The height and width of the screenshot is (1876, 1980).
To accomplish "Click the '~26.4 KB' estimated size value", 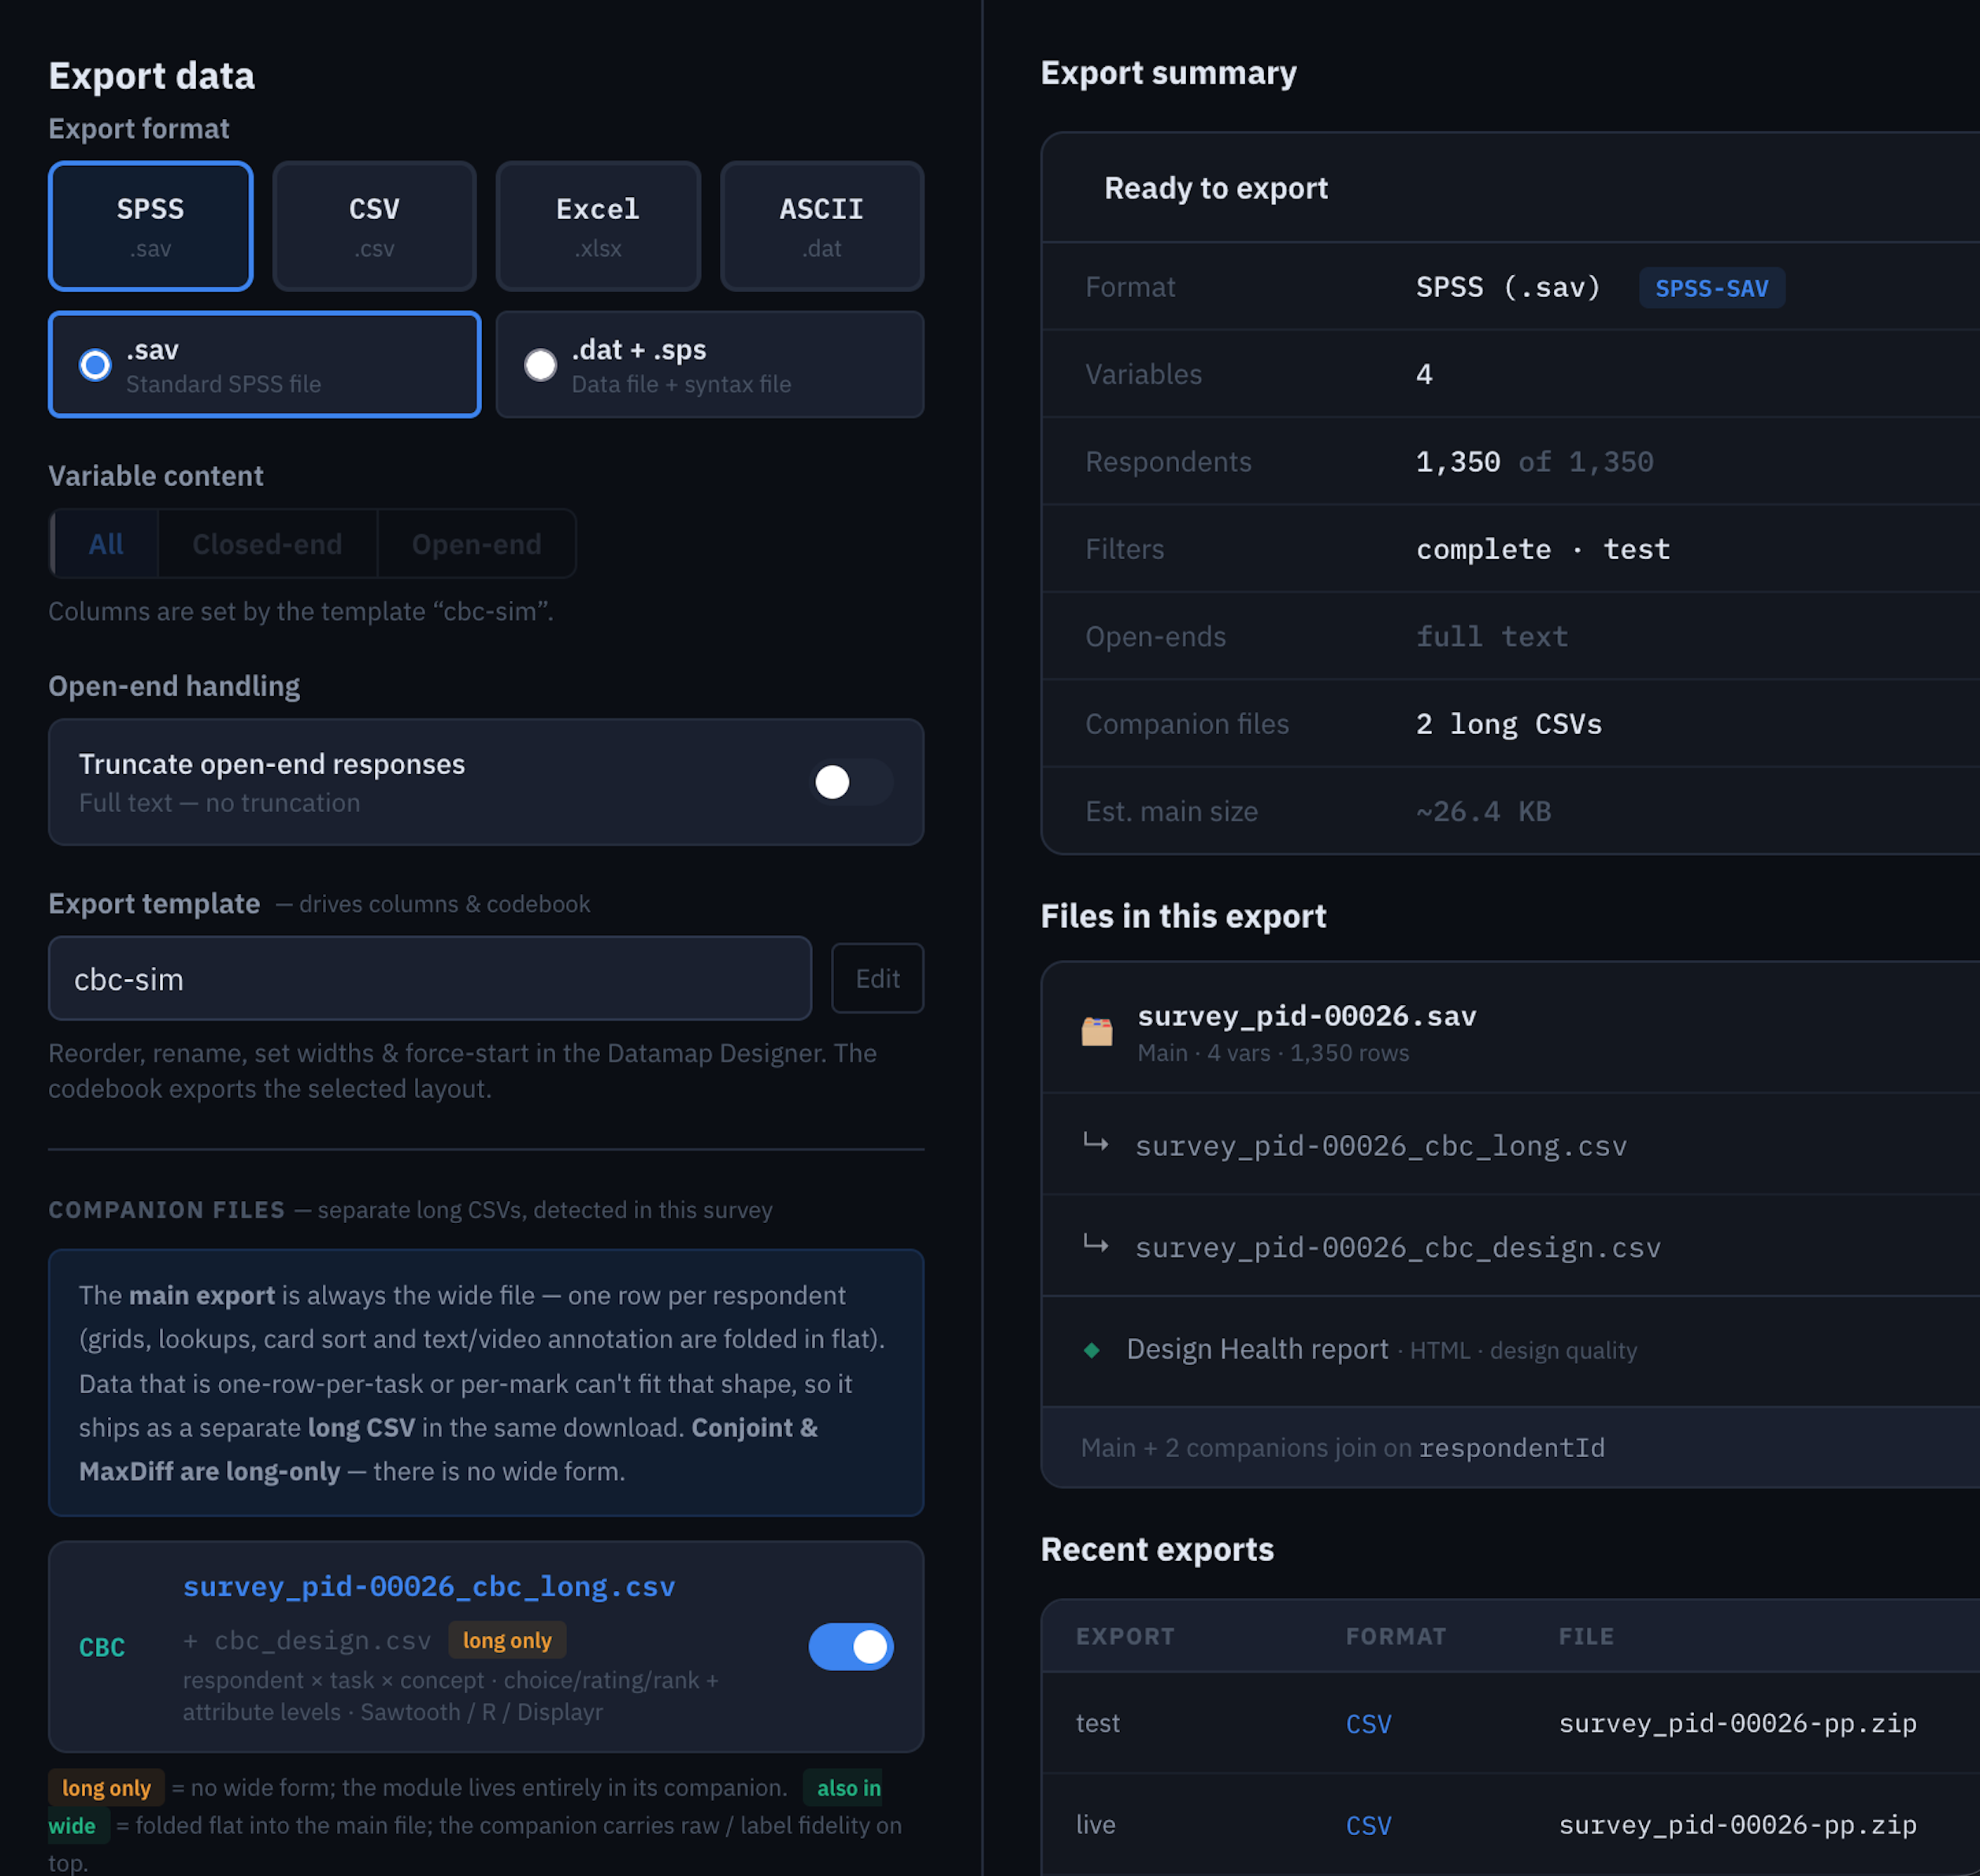I will pos(1484,811).
